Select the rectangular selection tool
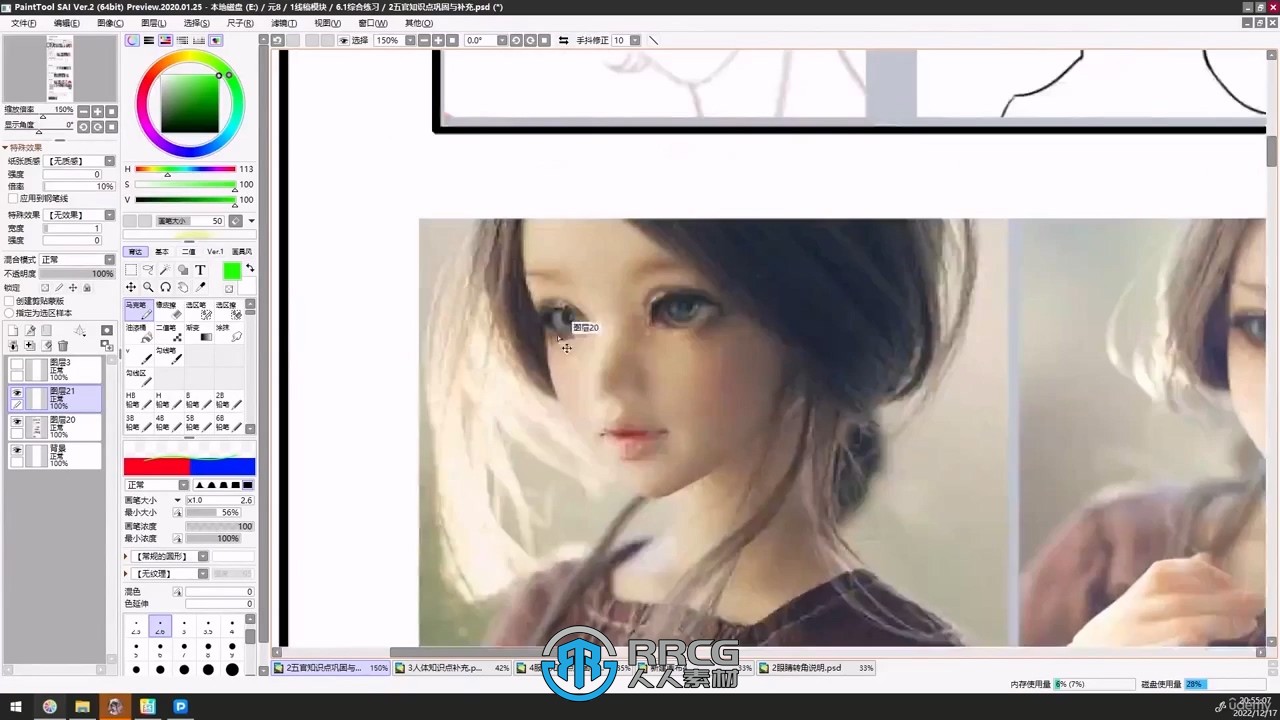Screen dimensions: 1280x720 coord(131,270)
